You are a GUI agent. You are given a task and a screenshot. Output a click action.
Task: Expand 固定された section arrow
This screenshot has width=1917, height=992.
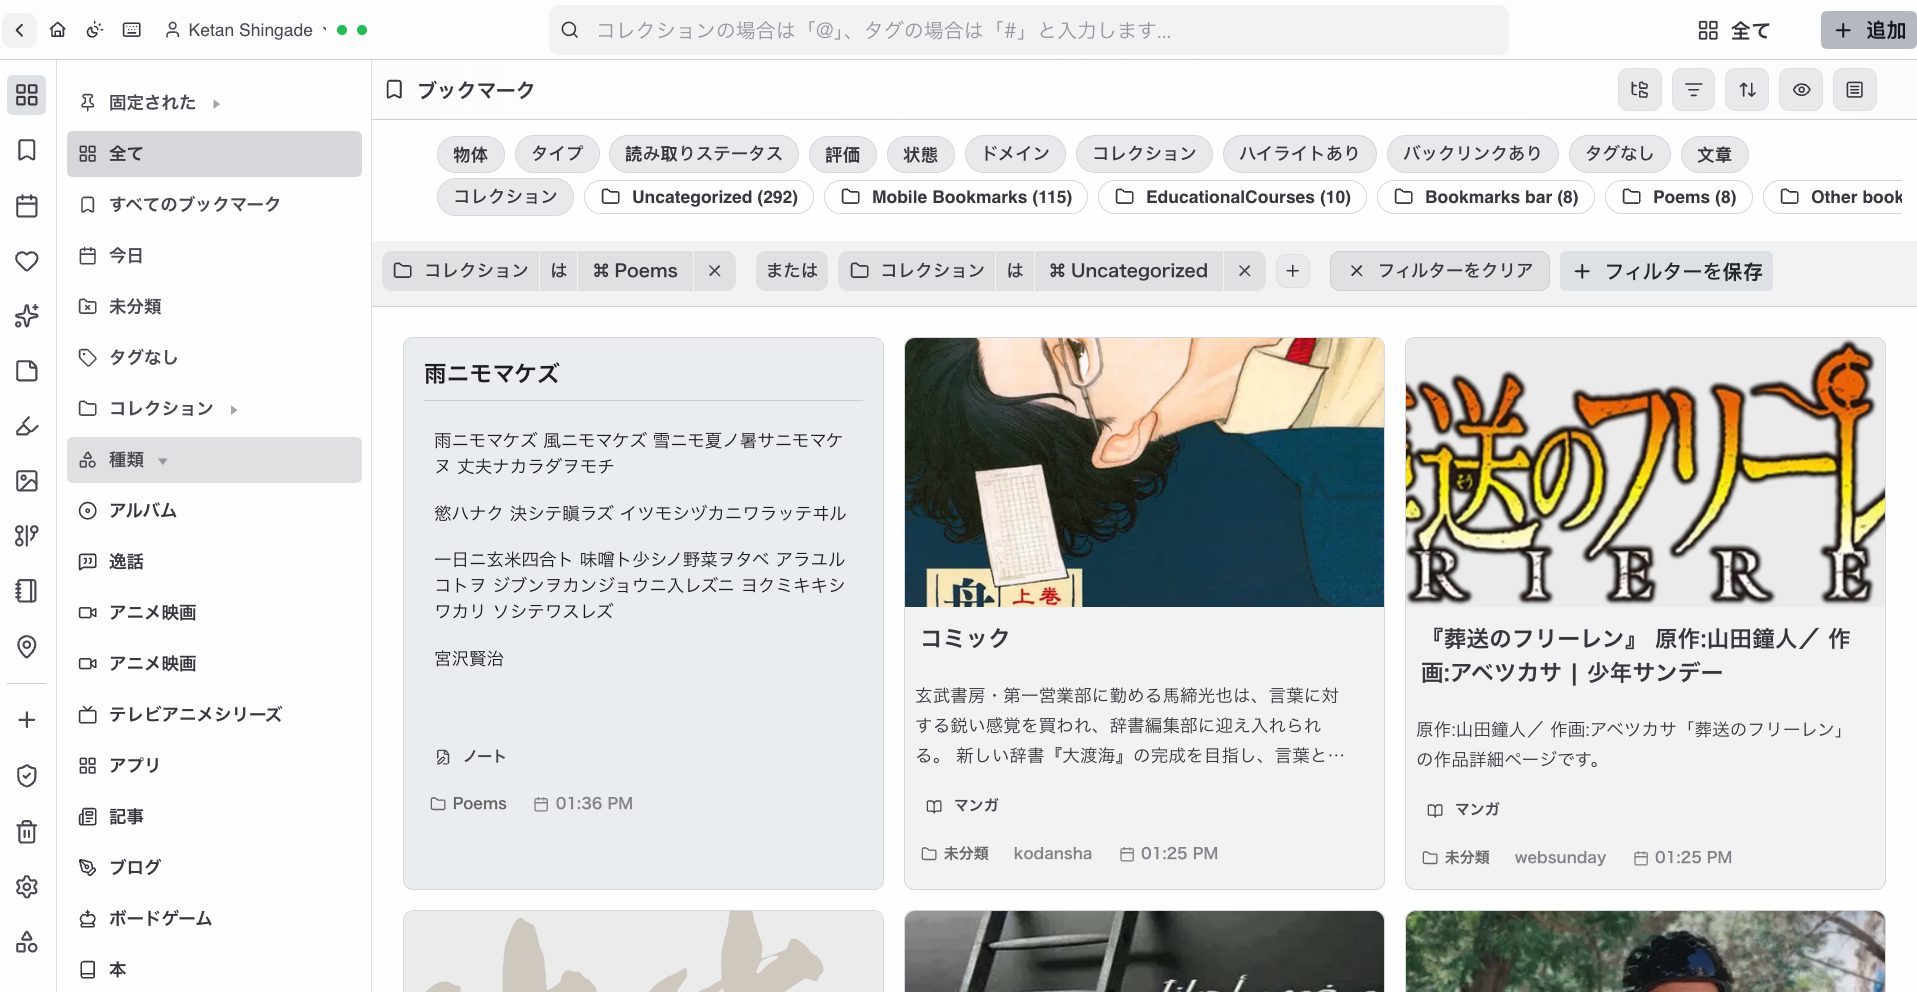(216, 103)
